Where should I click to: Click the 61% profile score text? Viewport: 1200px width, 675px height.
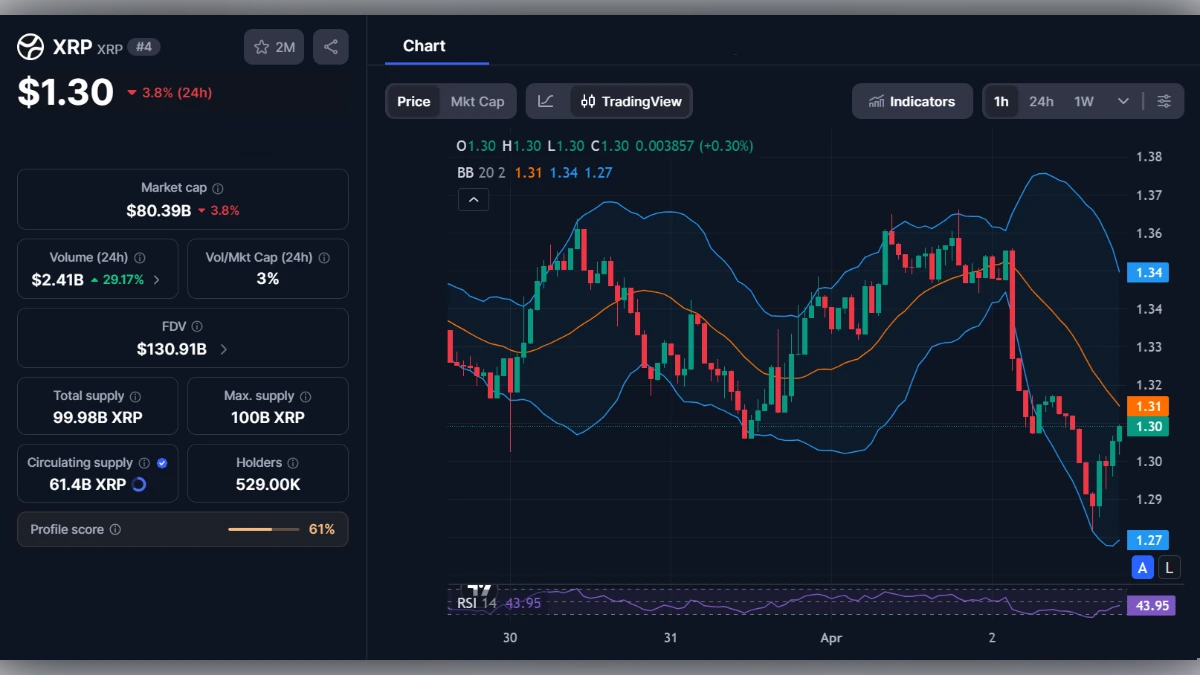322,530
